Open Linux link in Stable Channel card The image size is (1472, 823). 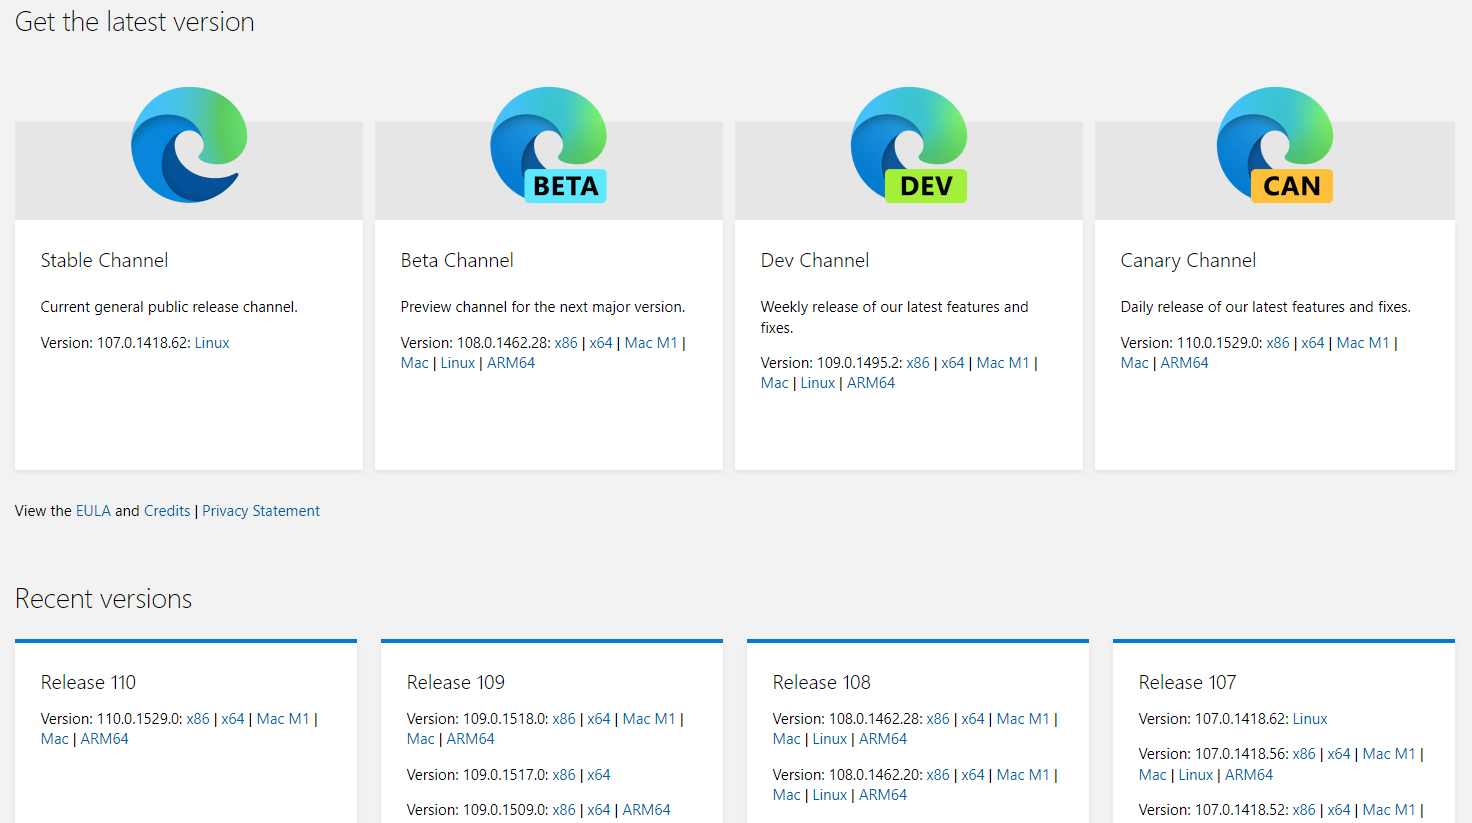coord(212,343)
